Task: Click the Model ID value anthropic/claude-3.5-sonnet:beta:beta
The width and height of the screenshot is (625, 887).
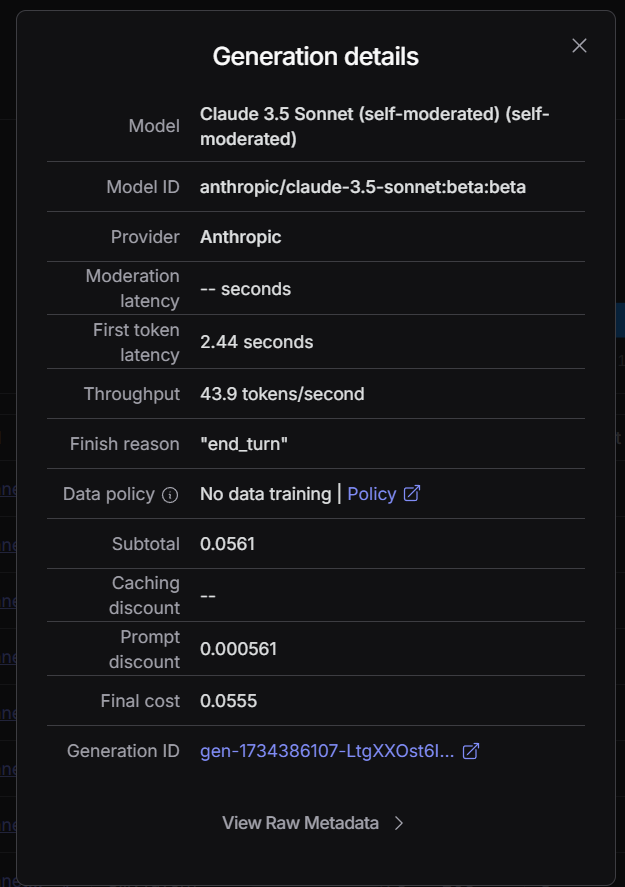Action: tap(363, 187)
